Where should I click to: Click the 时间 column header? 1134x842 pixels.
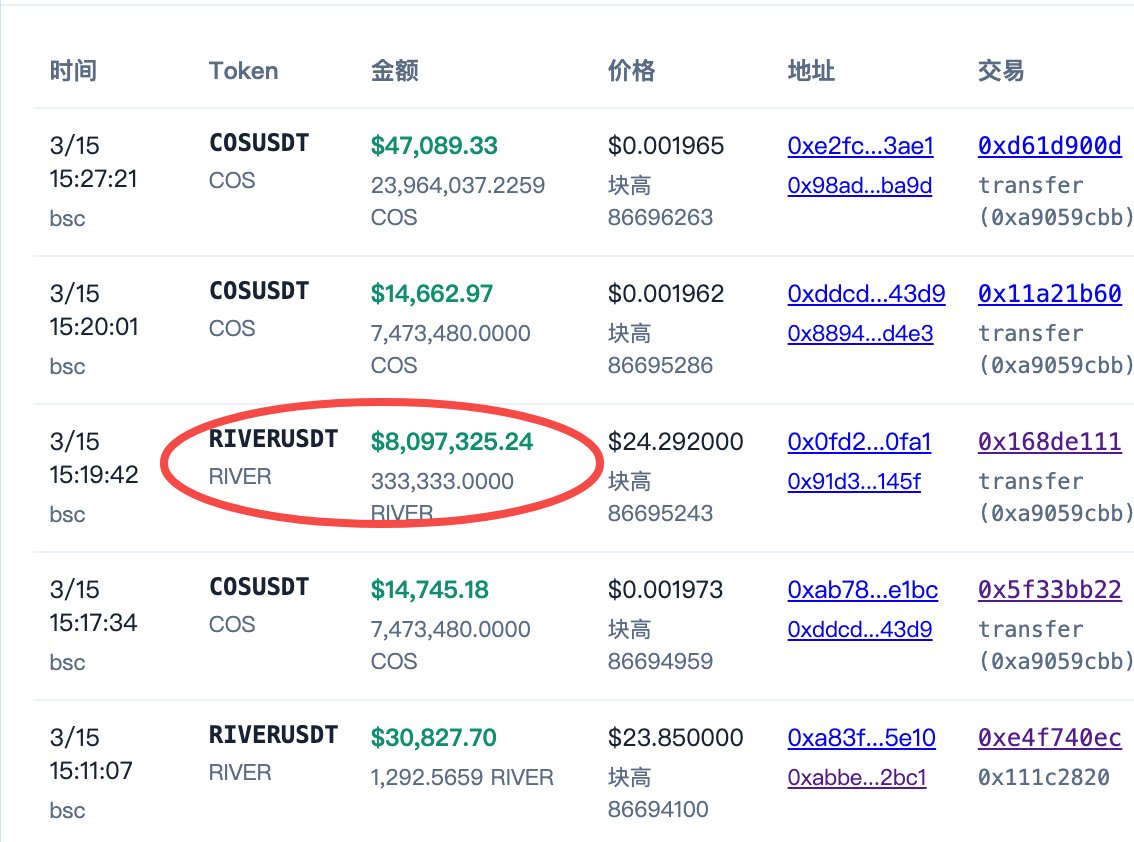(x=73, y=71)
